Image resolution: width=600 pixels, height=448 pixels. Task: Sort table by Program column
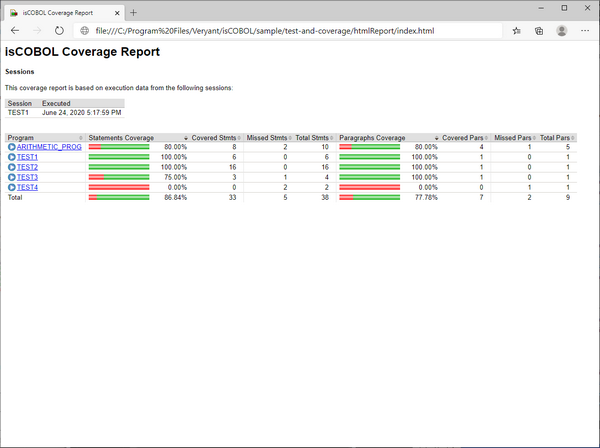tap(45, 138)
